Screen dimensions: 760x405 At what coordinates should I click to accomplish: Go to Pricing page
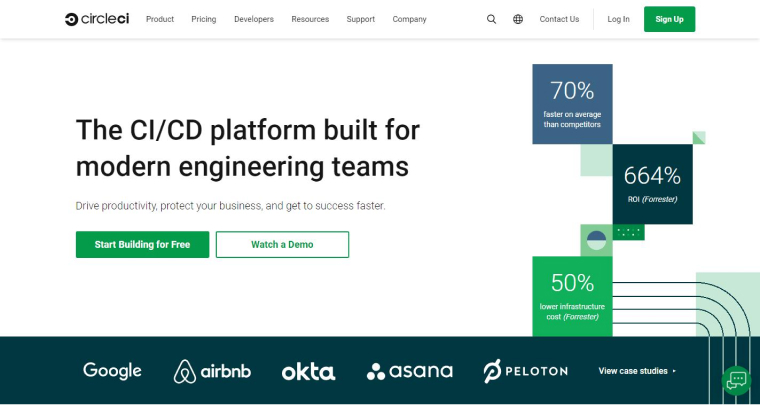204,19
